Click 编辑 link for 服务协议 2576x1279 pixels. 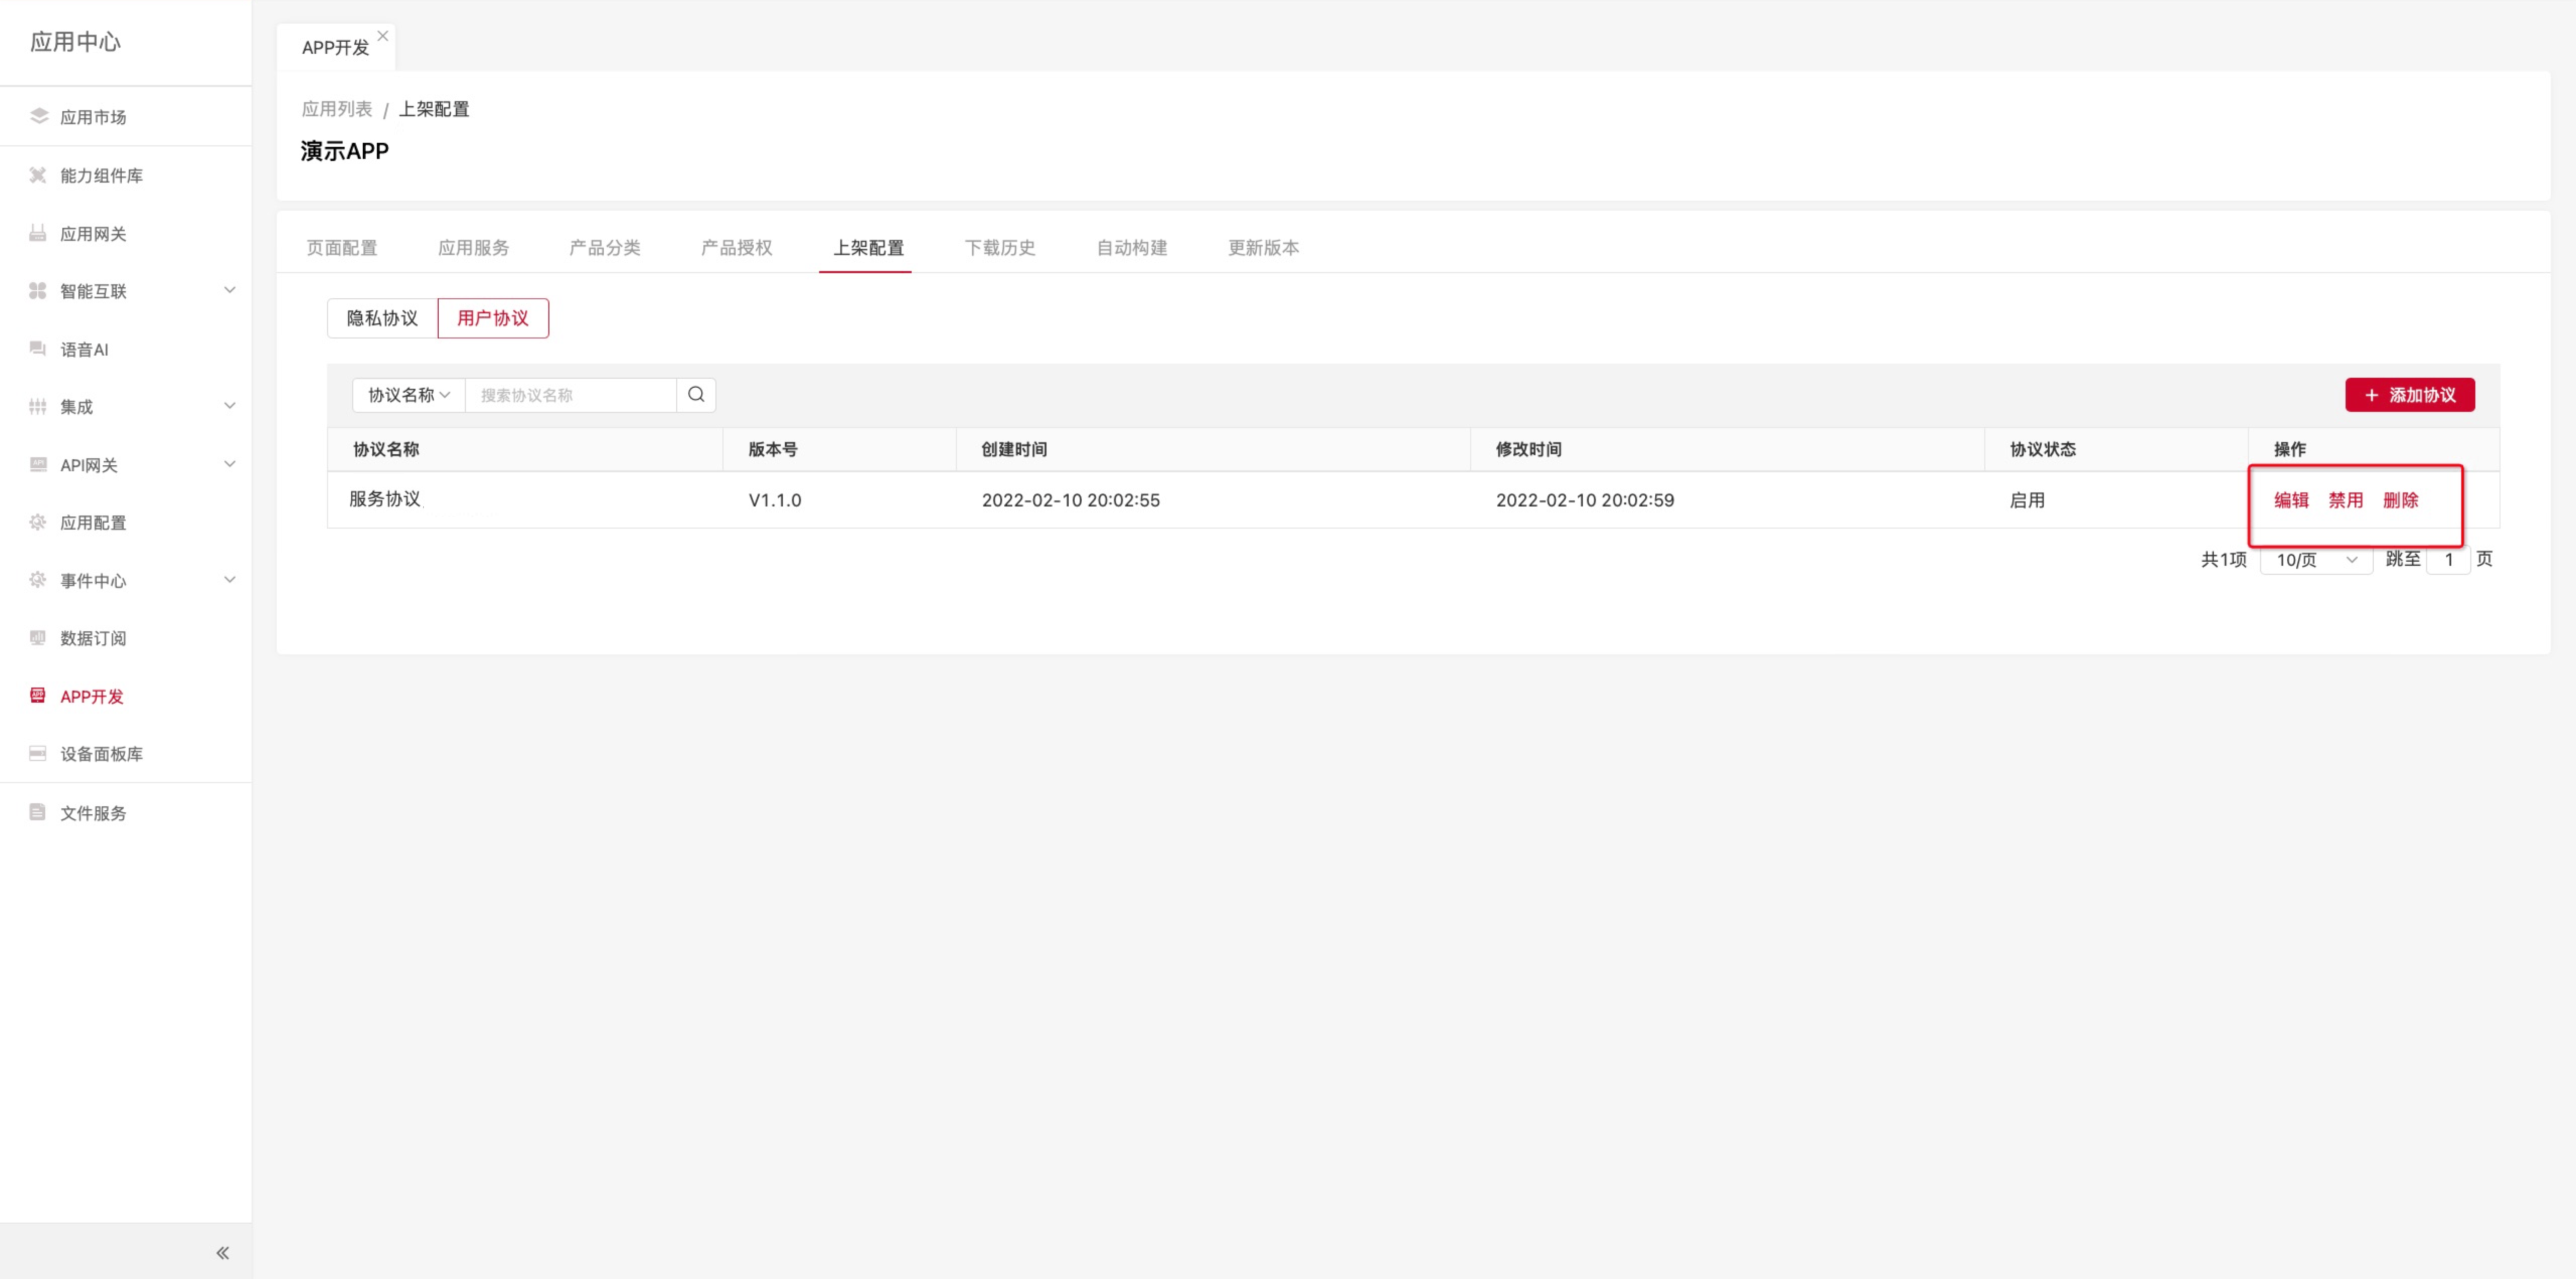(2290, 500)
